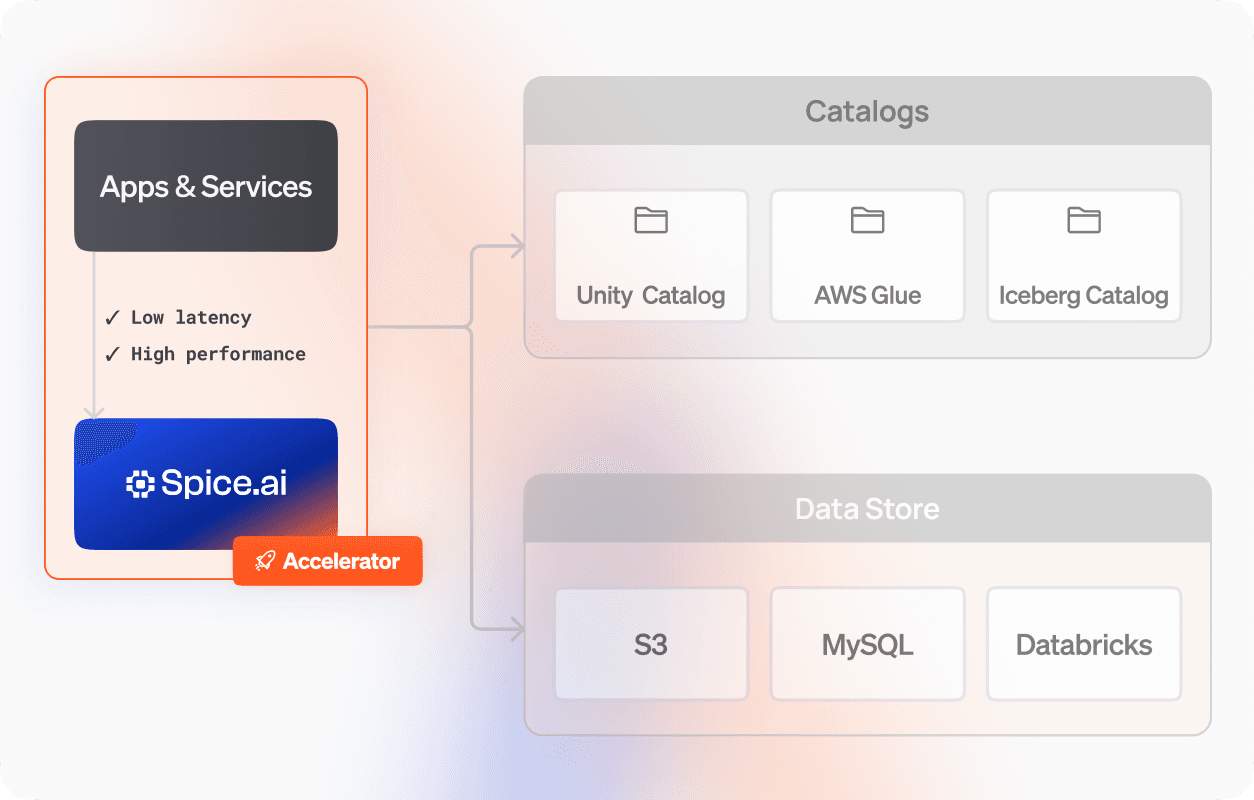Select the Catalogs header
Screen dimensions: 1254x800
[x=867, y=111]
